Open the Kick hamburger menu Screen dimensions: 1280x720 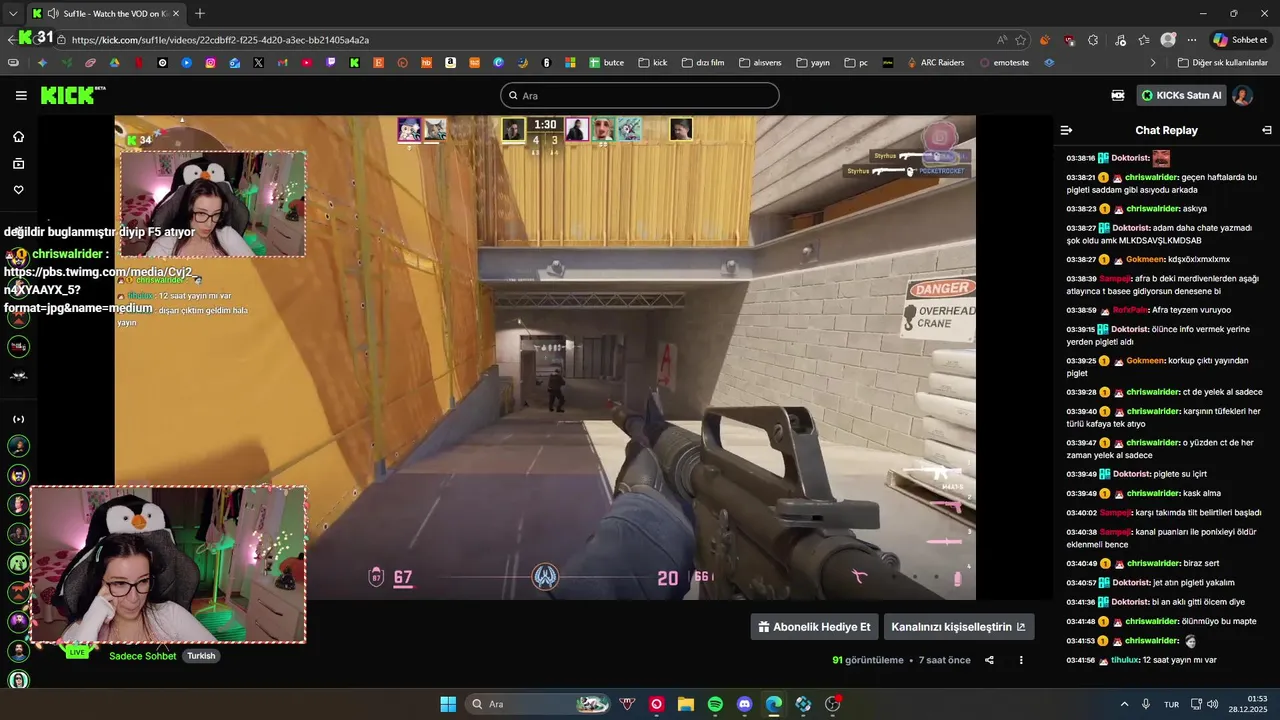(21, 96)
